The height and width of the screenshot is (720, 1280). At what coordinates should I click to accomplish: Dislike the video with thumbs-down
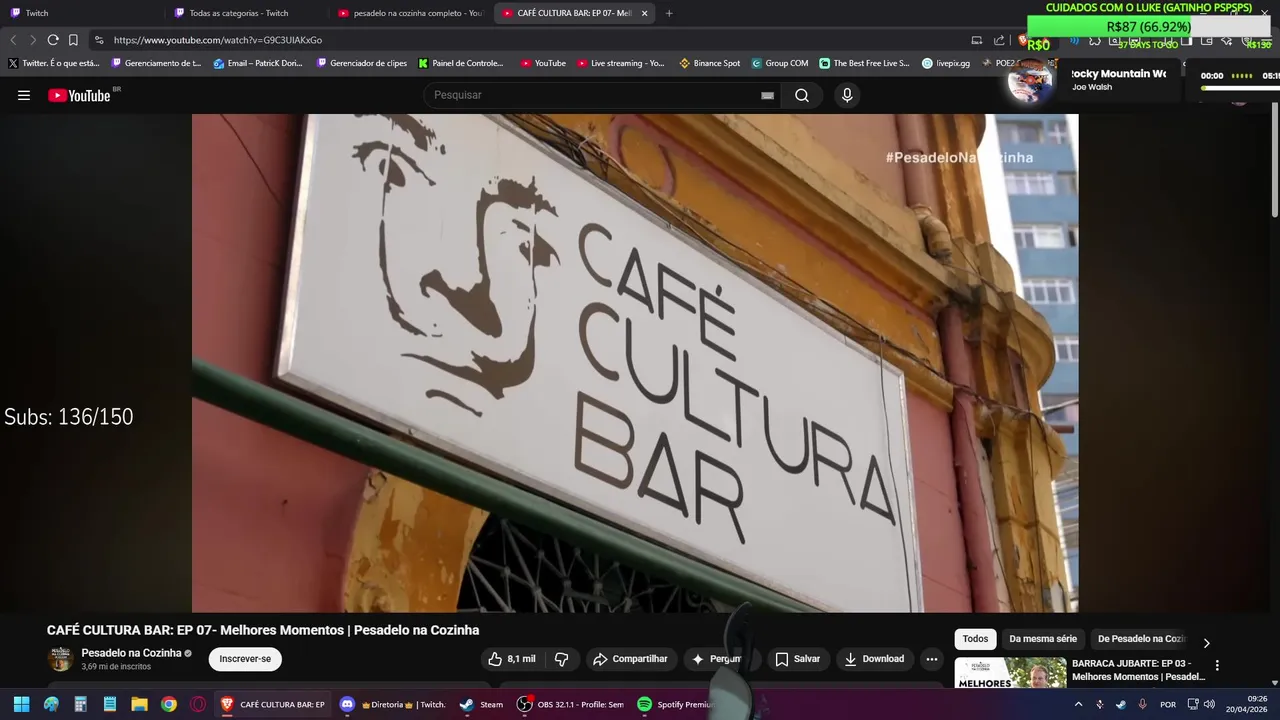coord(562,659)
